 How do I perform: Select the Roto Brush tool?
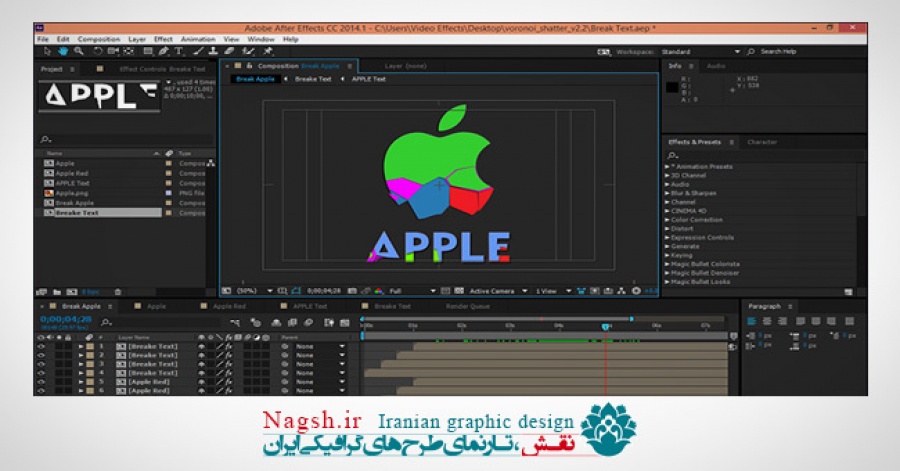click(249, 52)
